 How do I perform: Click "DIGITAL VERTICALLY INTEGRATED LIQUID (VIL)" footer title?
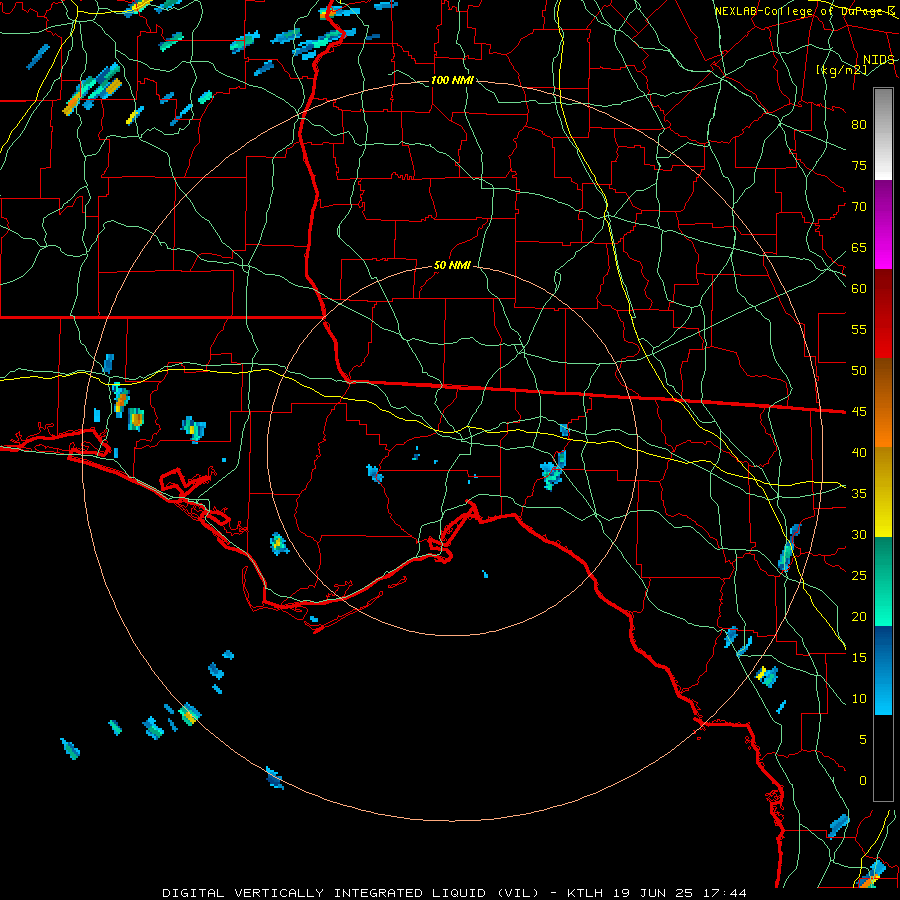click(x=351, y=893)
